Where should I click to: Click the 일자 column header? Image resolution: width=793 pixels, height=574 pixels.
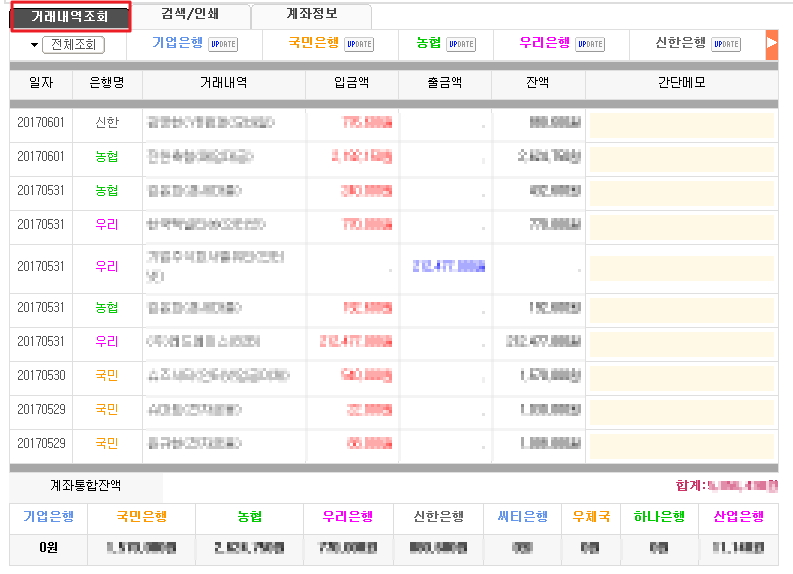[x=41, y=82]
